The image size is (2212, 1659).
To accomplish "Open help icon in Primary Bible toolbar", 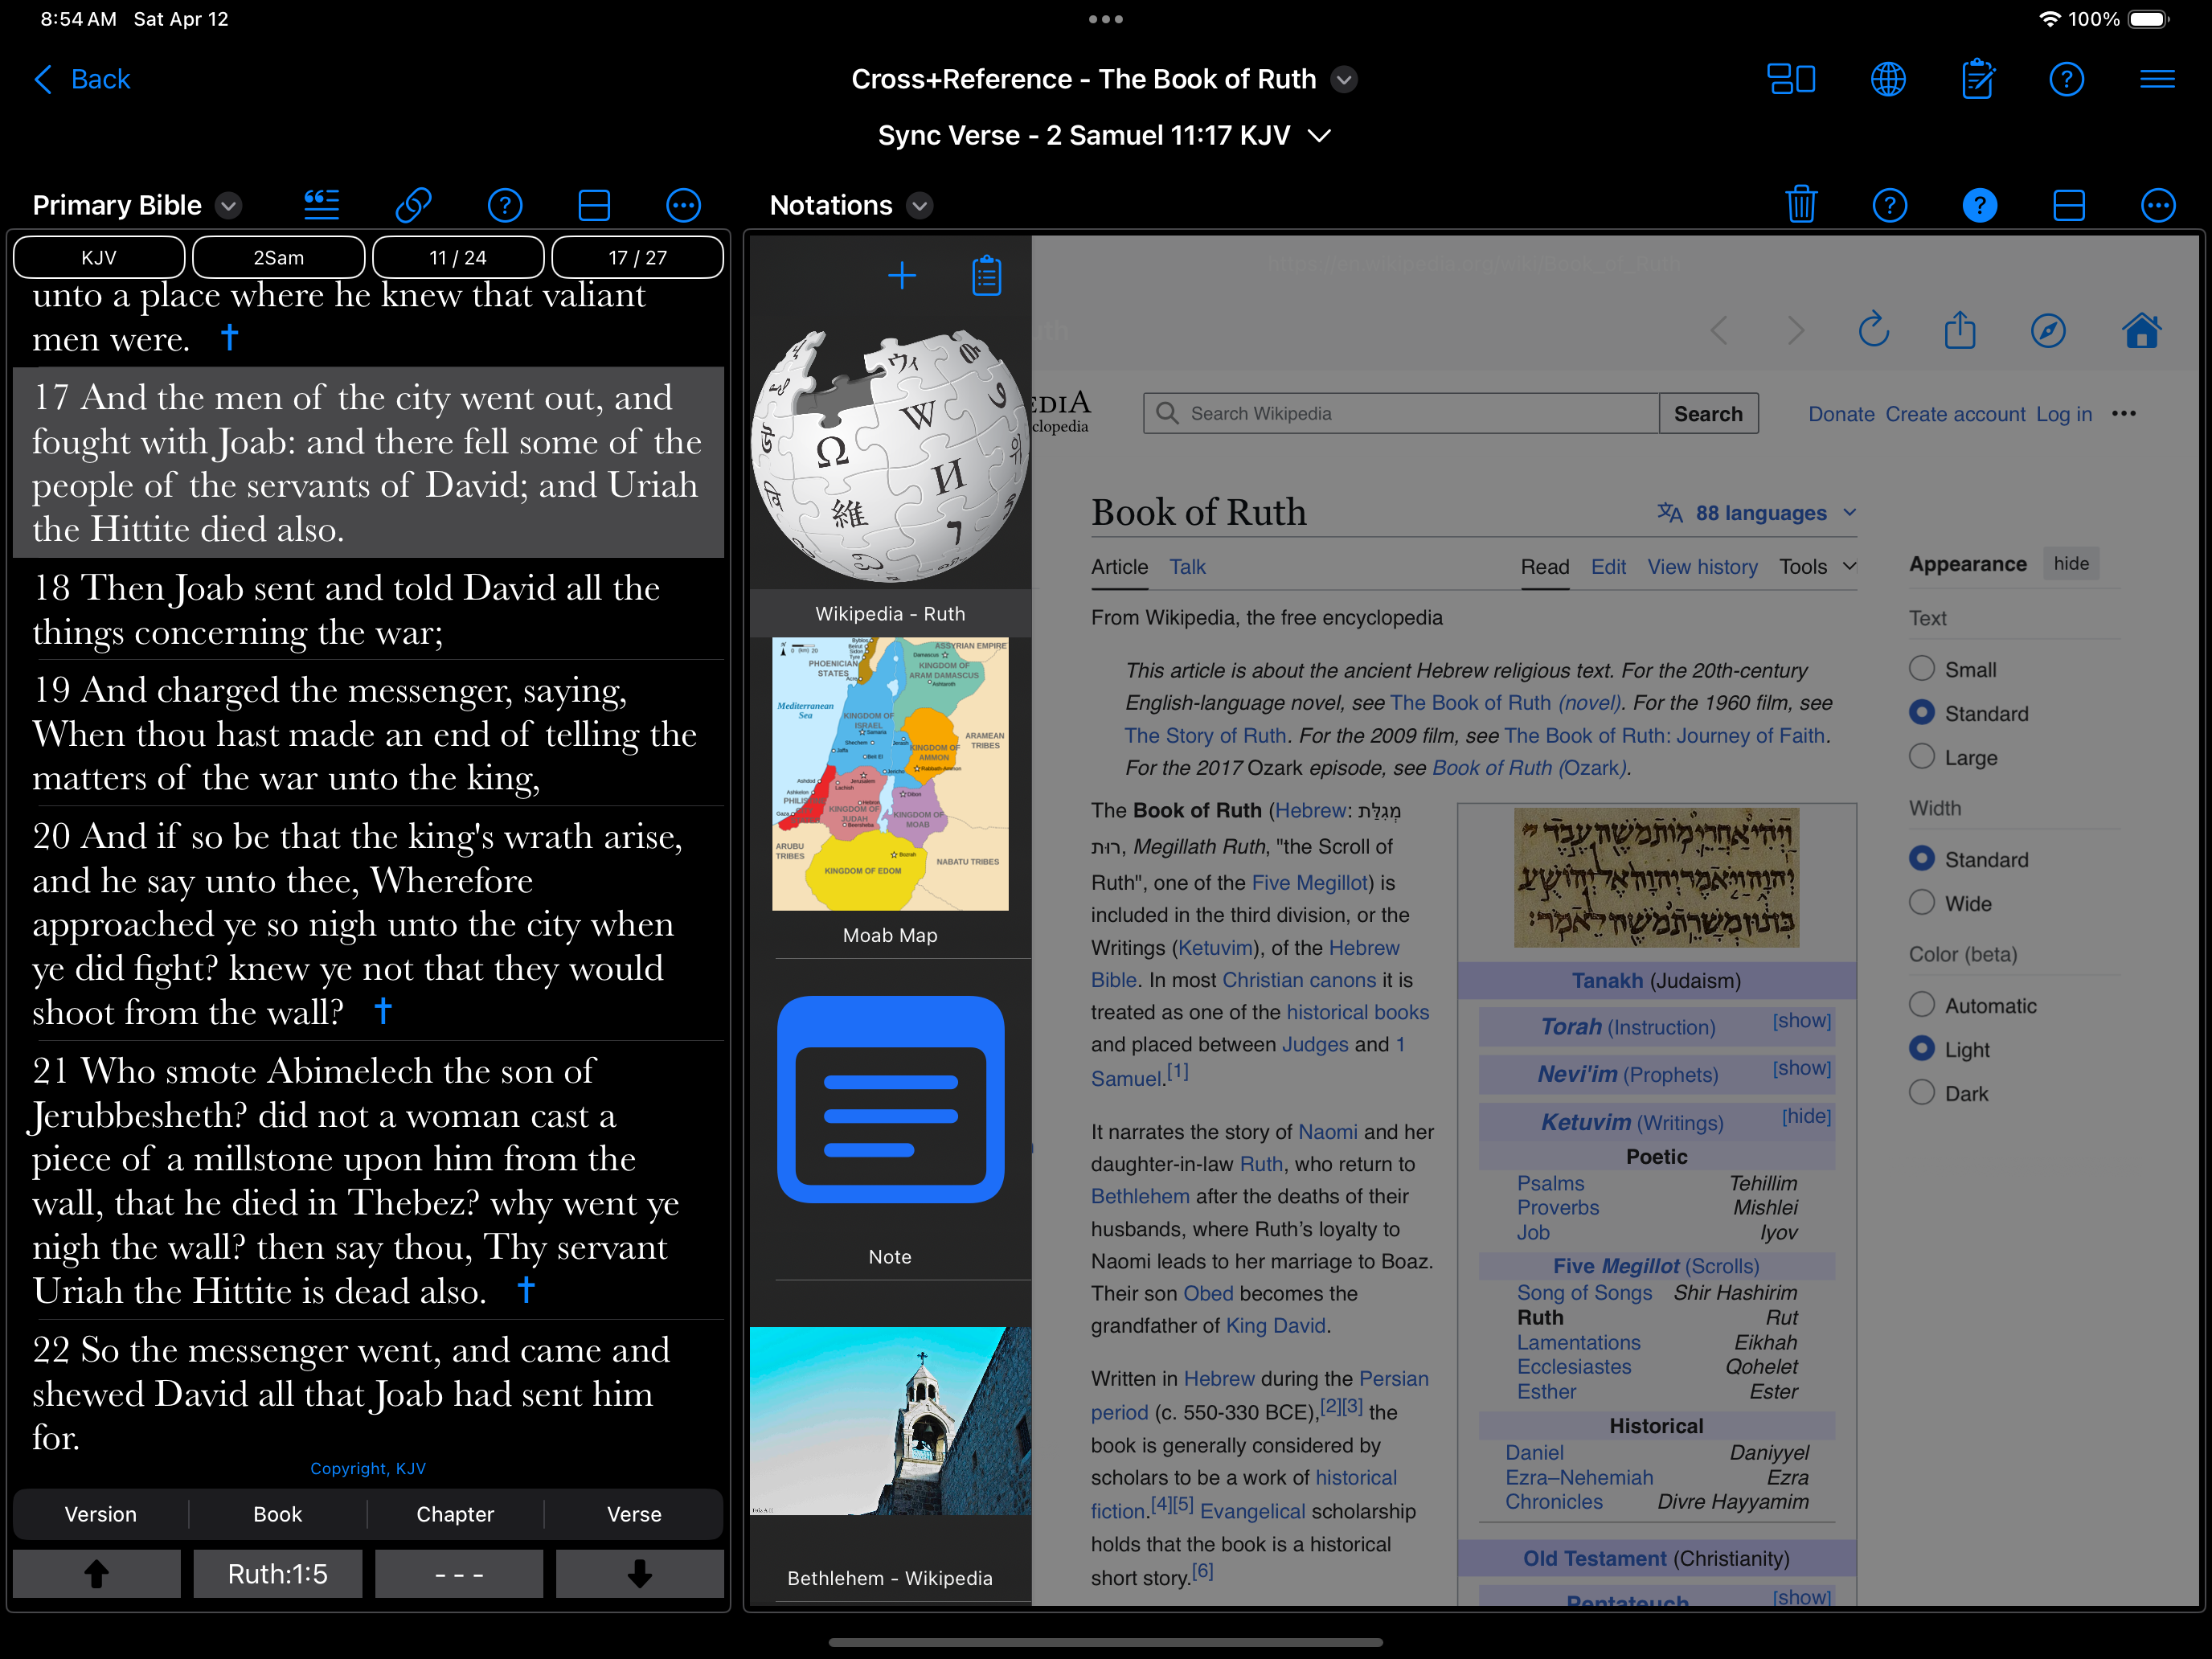I will (505, 205).
